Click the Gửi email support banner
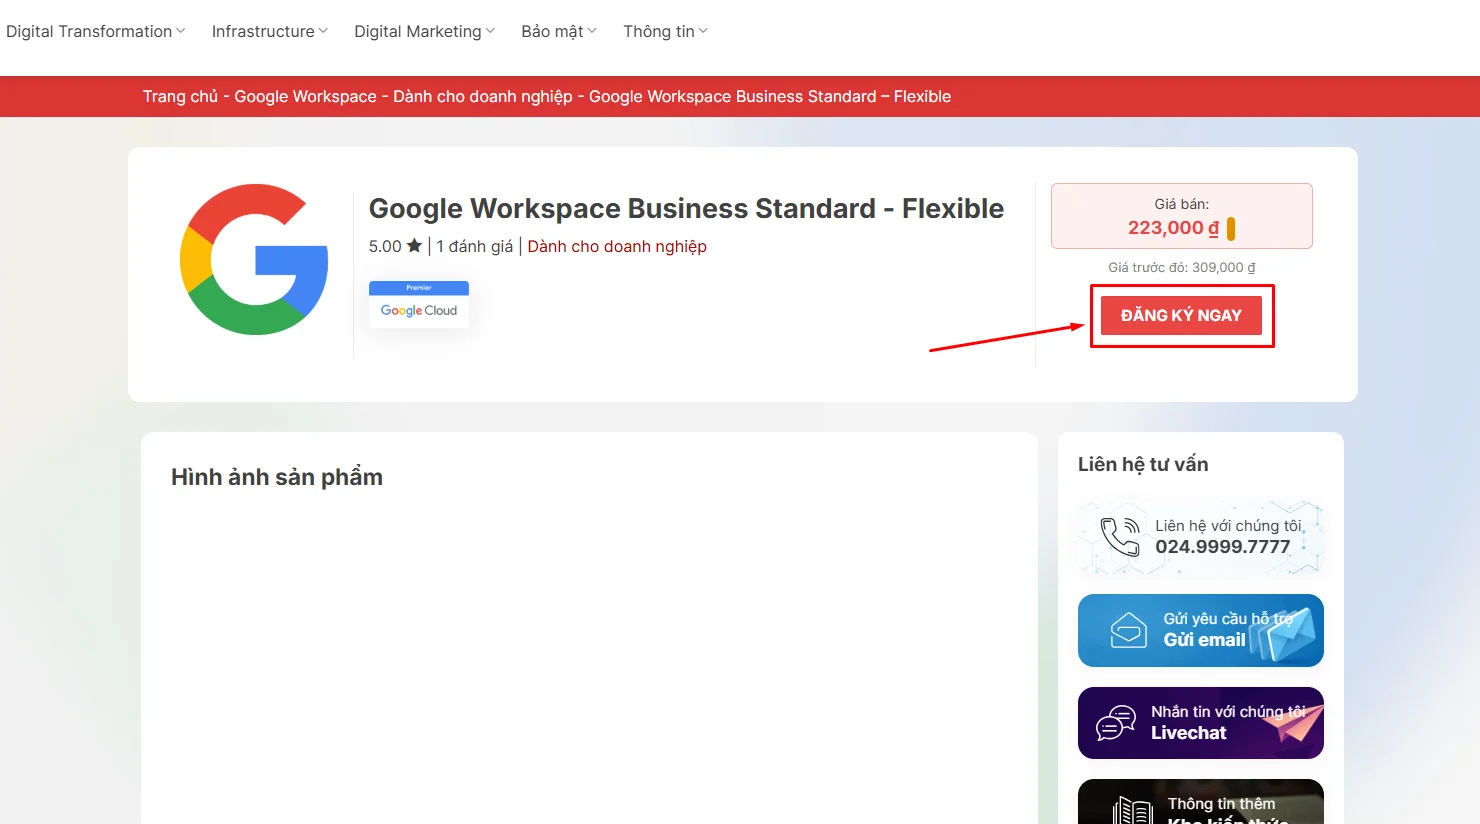 pos(1200,630)
